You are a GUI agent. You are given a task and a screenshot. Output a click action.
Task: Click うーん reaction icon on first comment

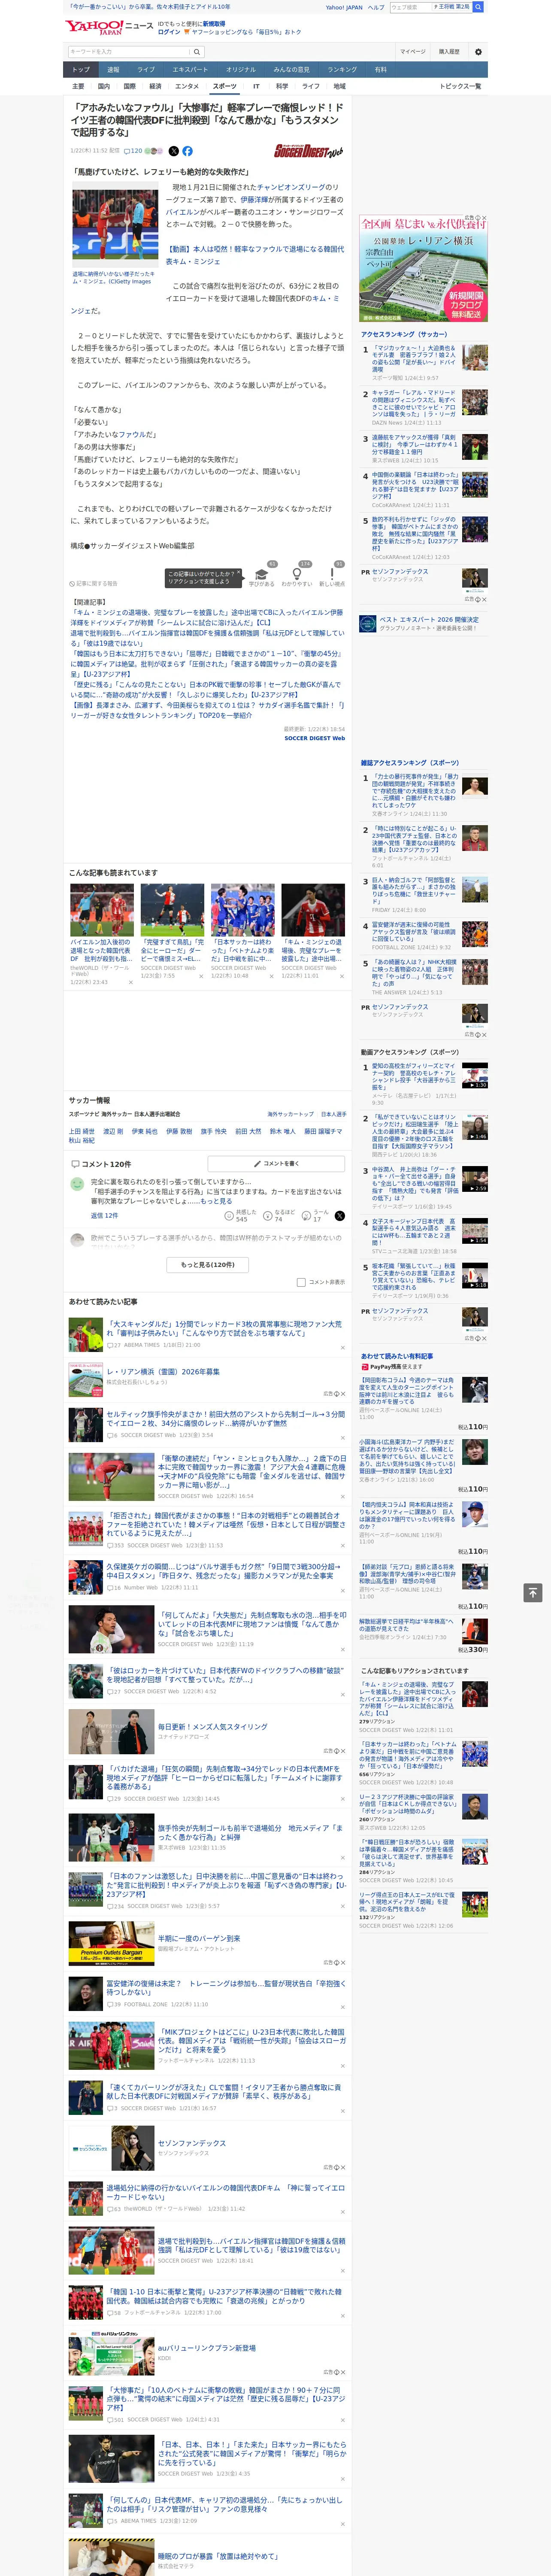316,1215
